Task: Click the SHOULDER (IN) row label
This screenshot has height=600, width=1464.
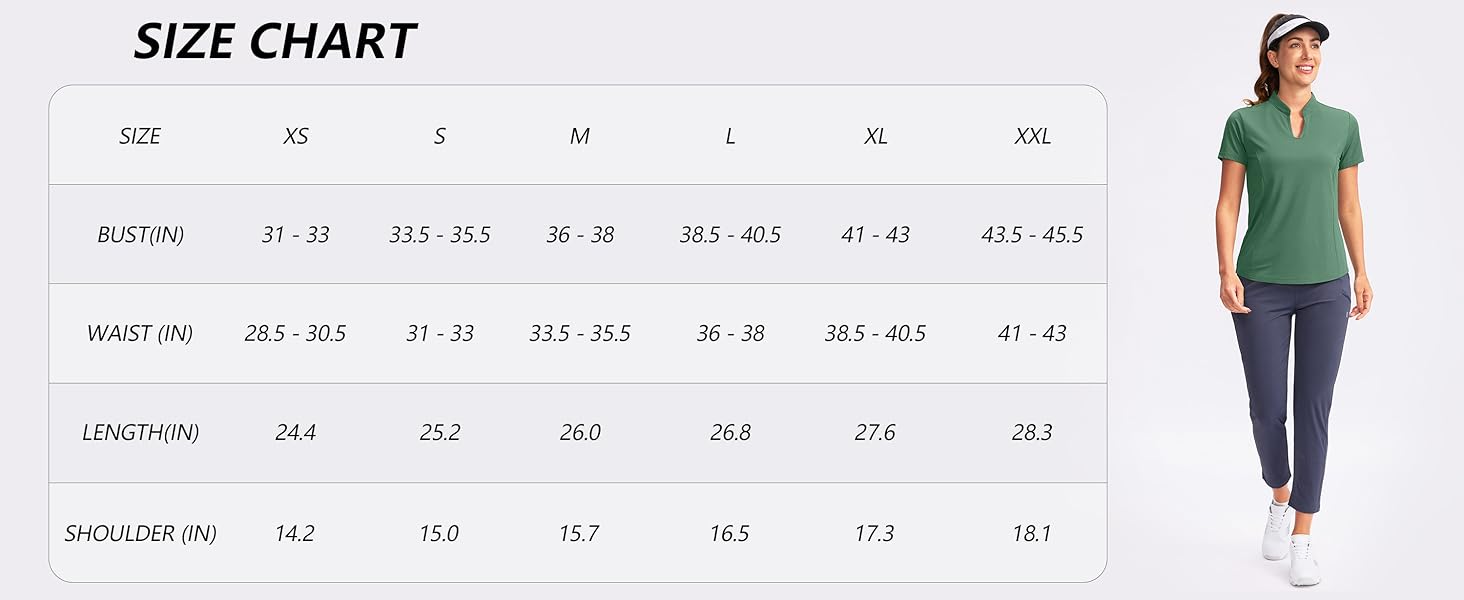Action: coord(140,534)
